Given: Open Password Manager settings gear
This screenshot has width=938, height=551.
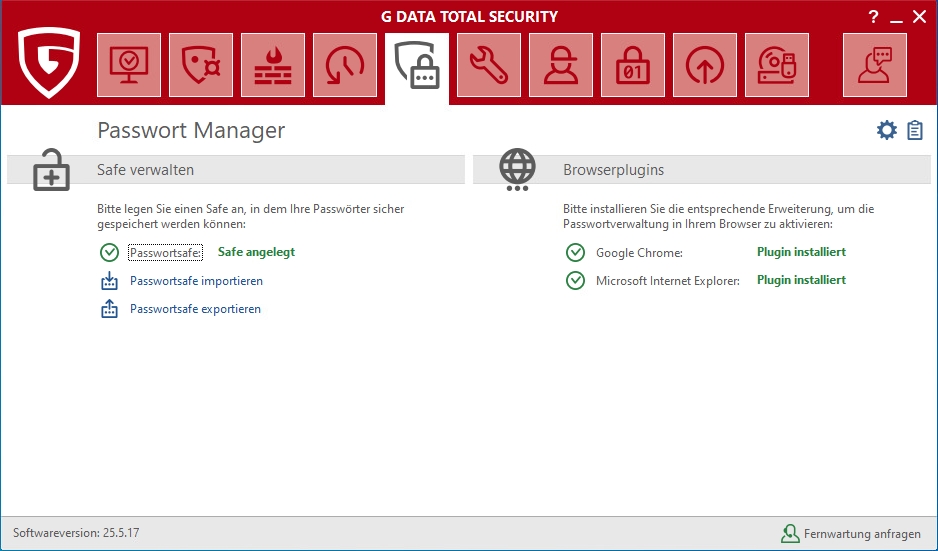Looking at the screenshot, I should tap(886, 130).
